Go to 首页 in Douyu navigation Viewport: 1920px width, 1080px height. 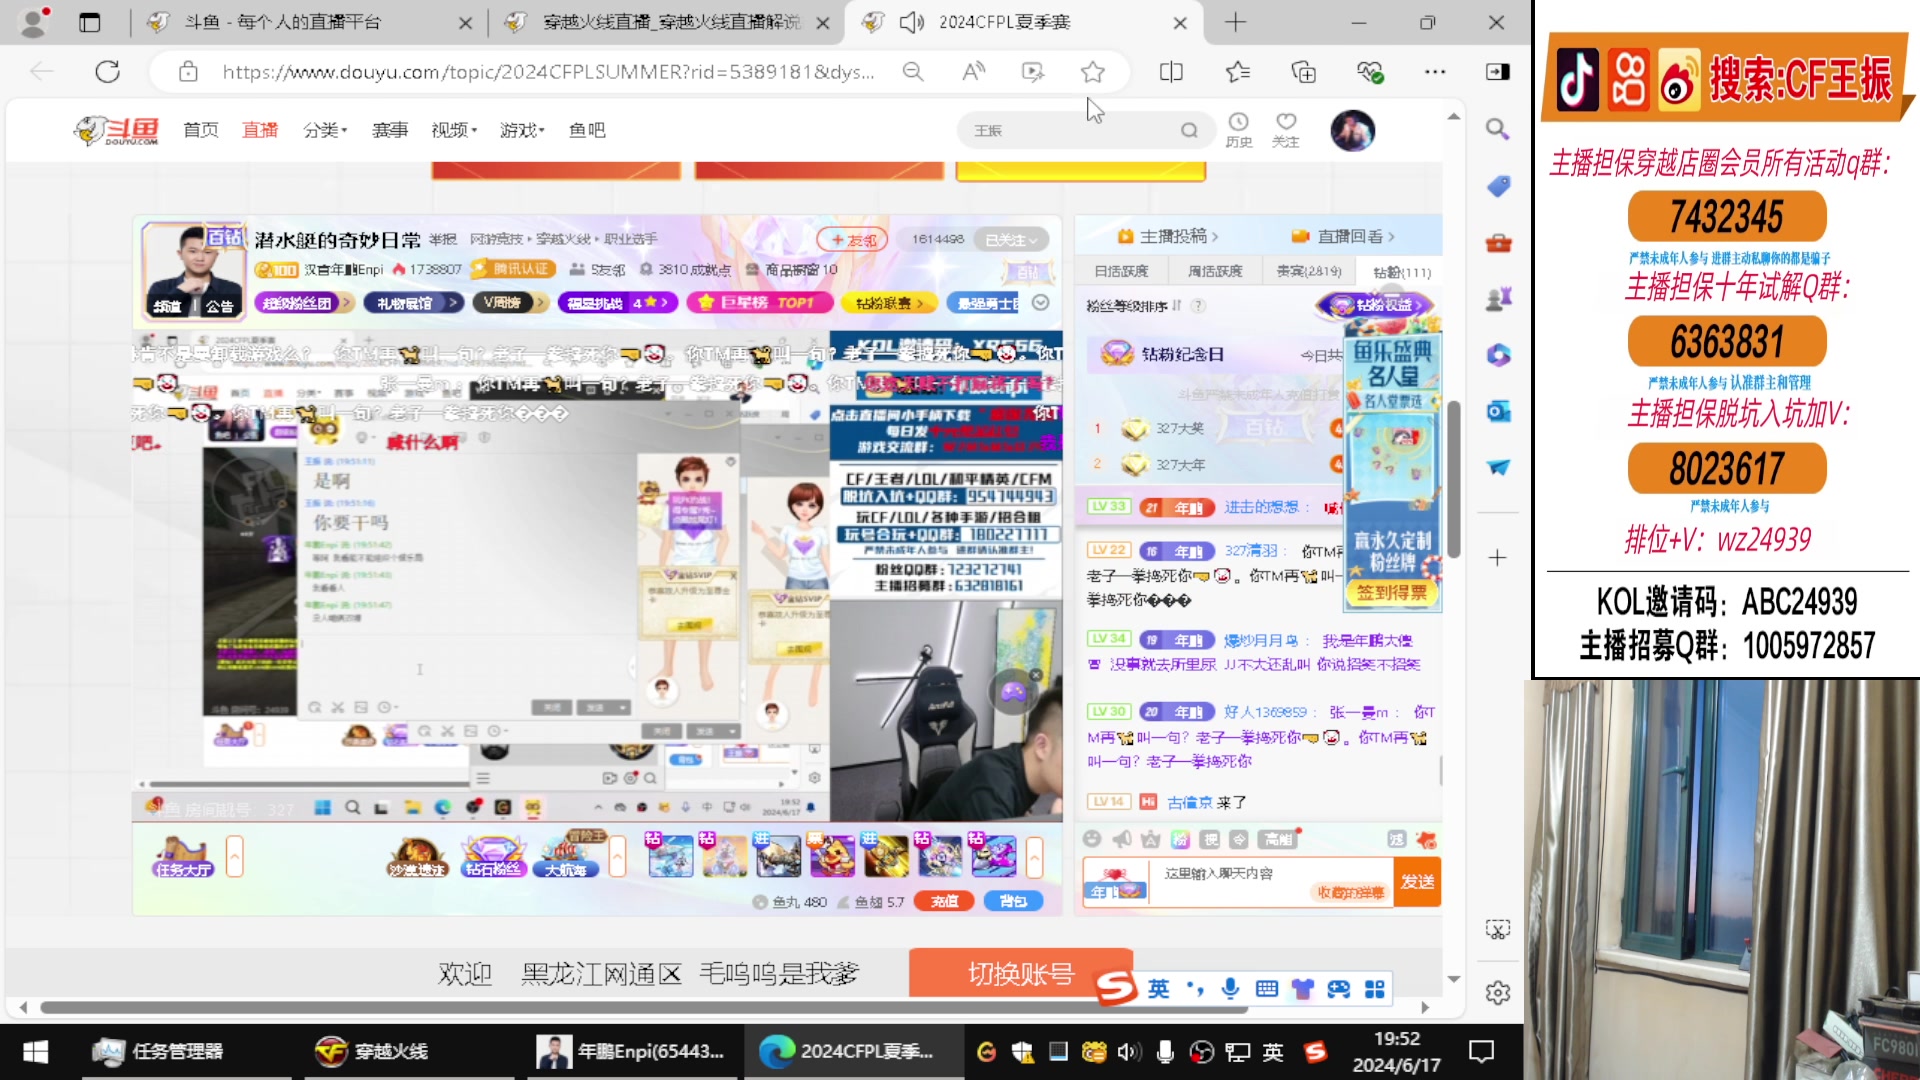(x=201, y=130)
